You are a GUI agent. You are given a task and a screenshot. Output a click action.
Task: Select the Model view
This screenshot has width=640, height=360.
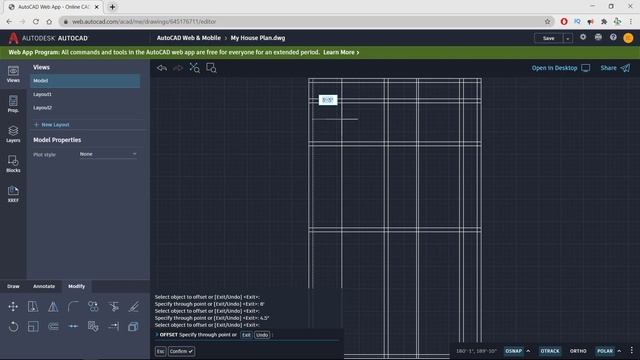coord(85,81)
